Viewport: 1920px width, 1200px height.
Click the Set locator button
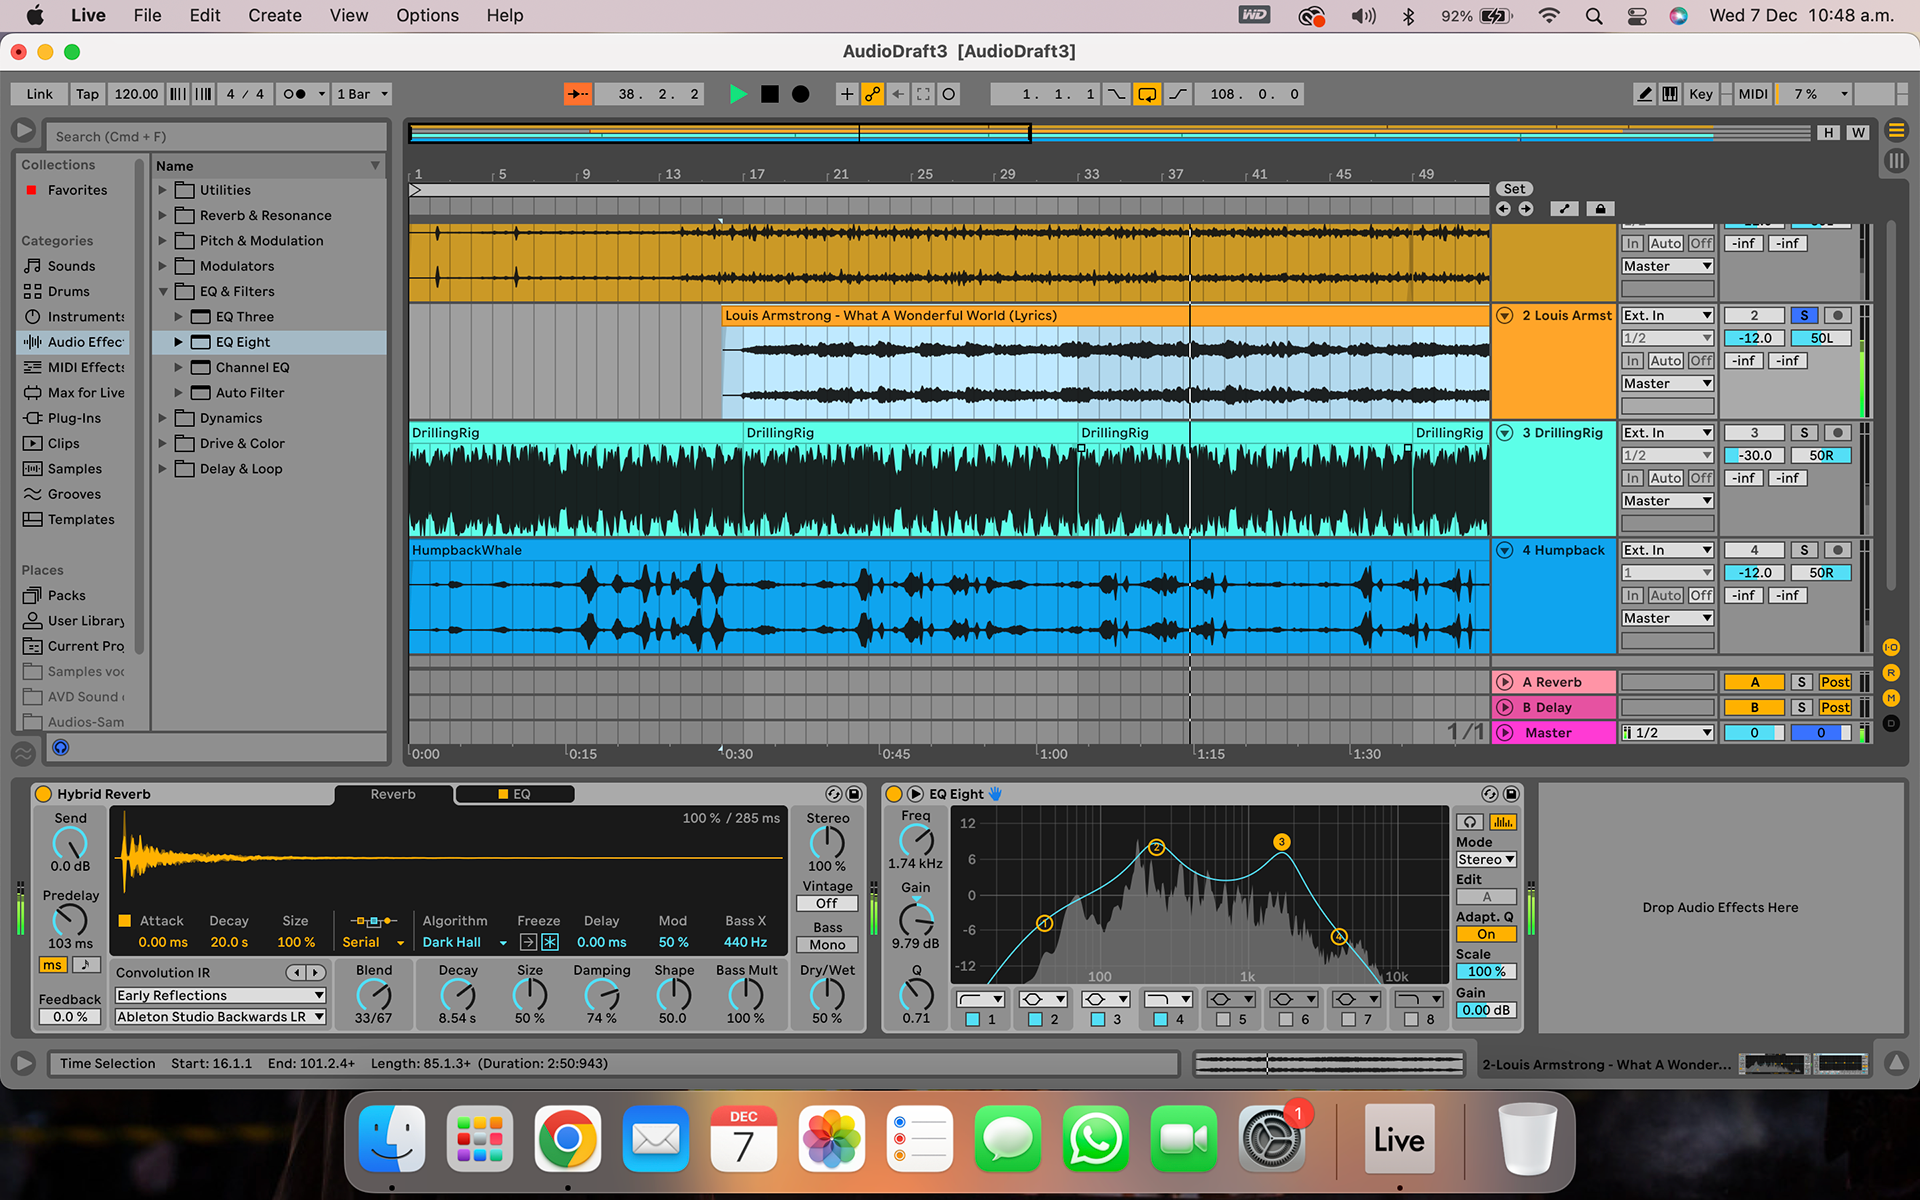[1514, 189]
